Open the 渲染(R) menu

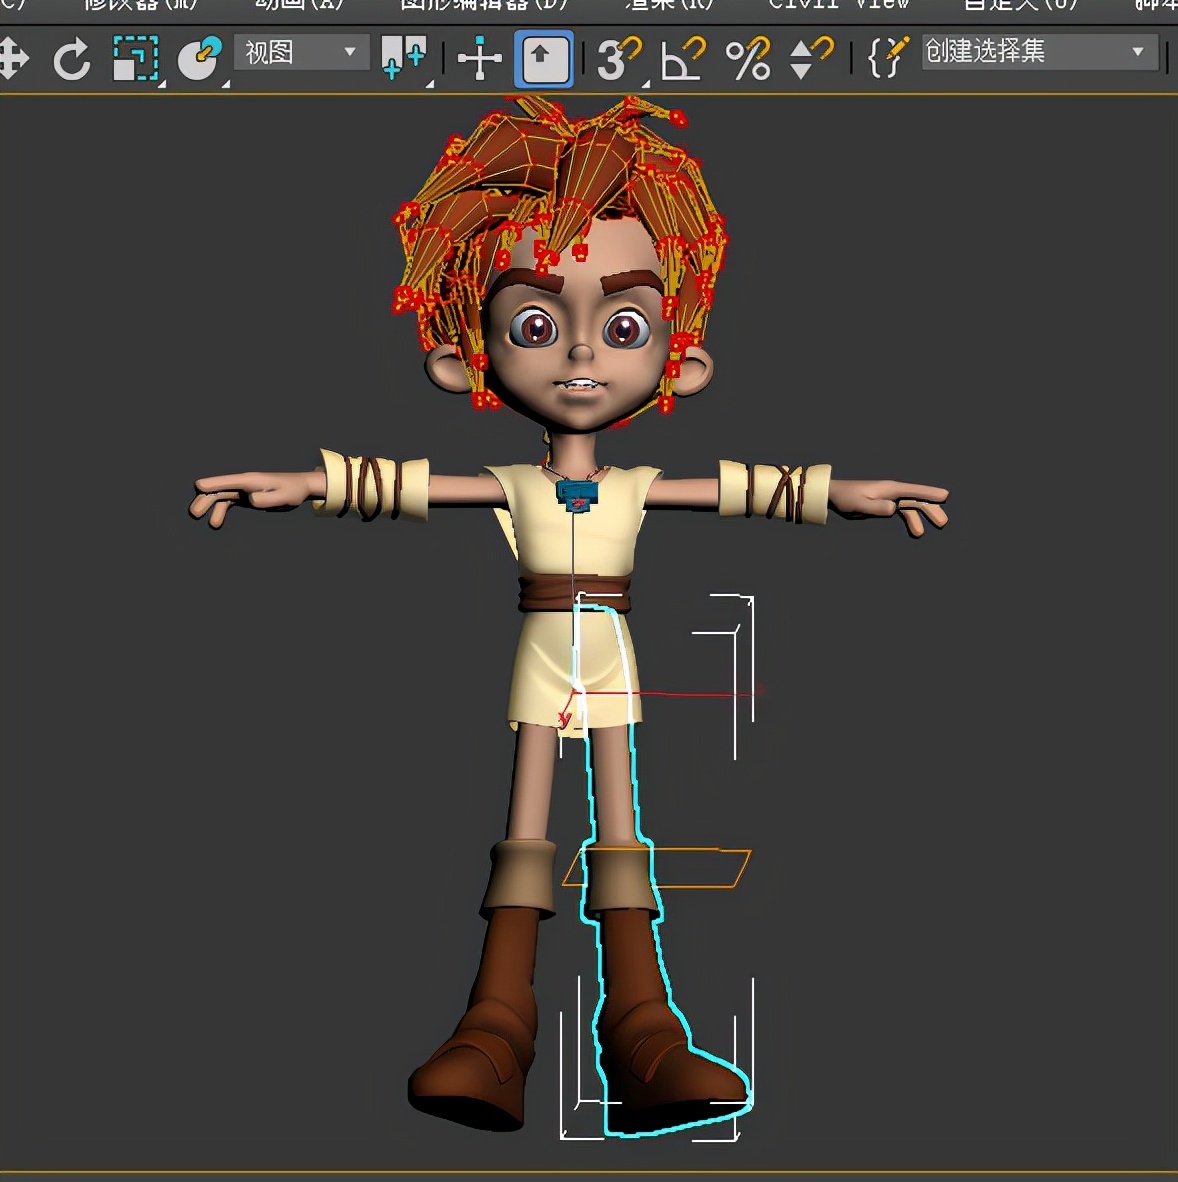[669, 5]
